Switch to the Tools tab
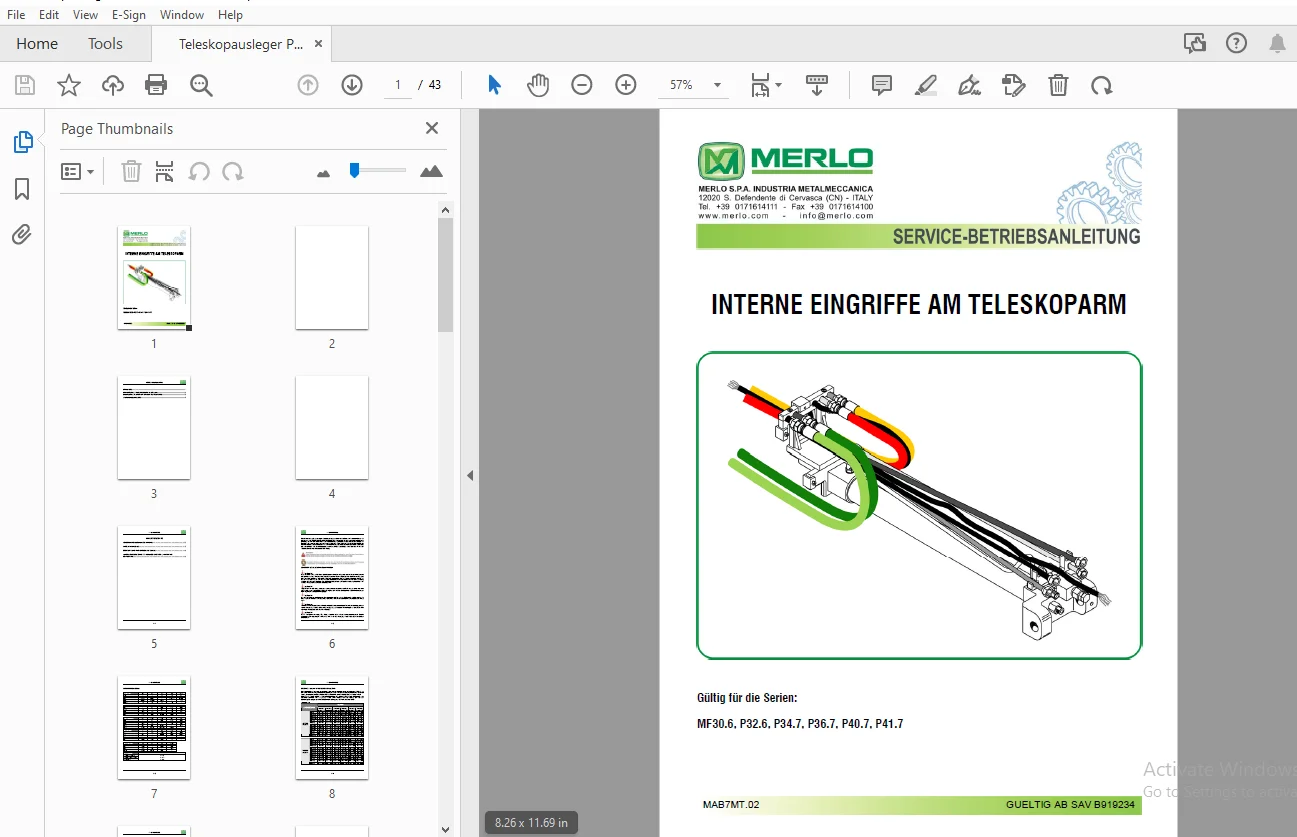Screen dimensions: 1297x837 pyautogui.click(x=105, y=44)
